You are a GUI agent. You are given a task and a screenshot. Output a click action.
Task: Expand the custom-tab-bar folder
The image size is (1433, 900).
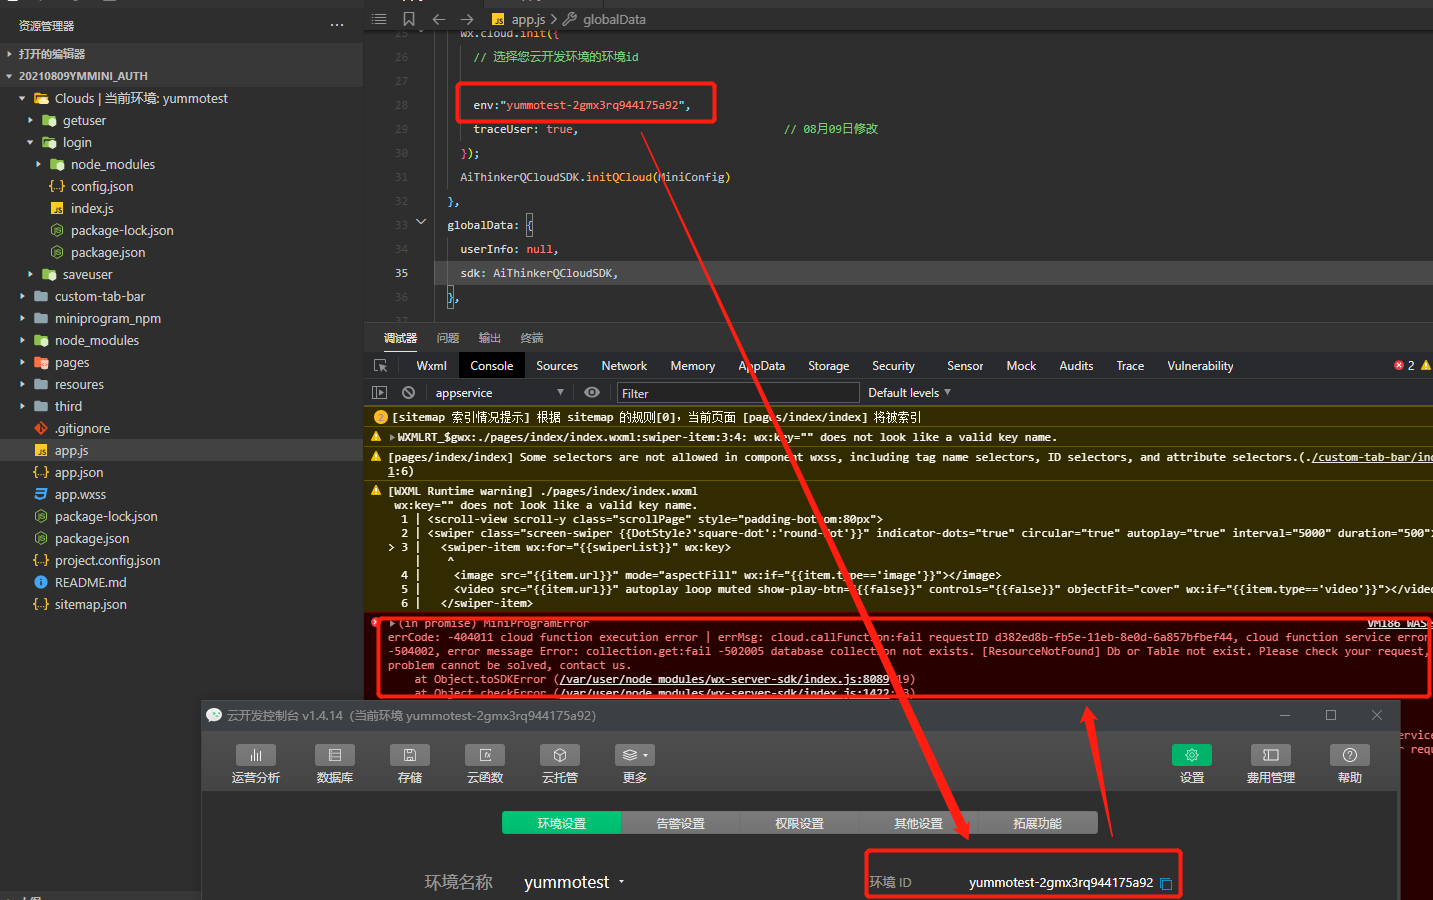22,296
